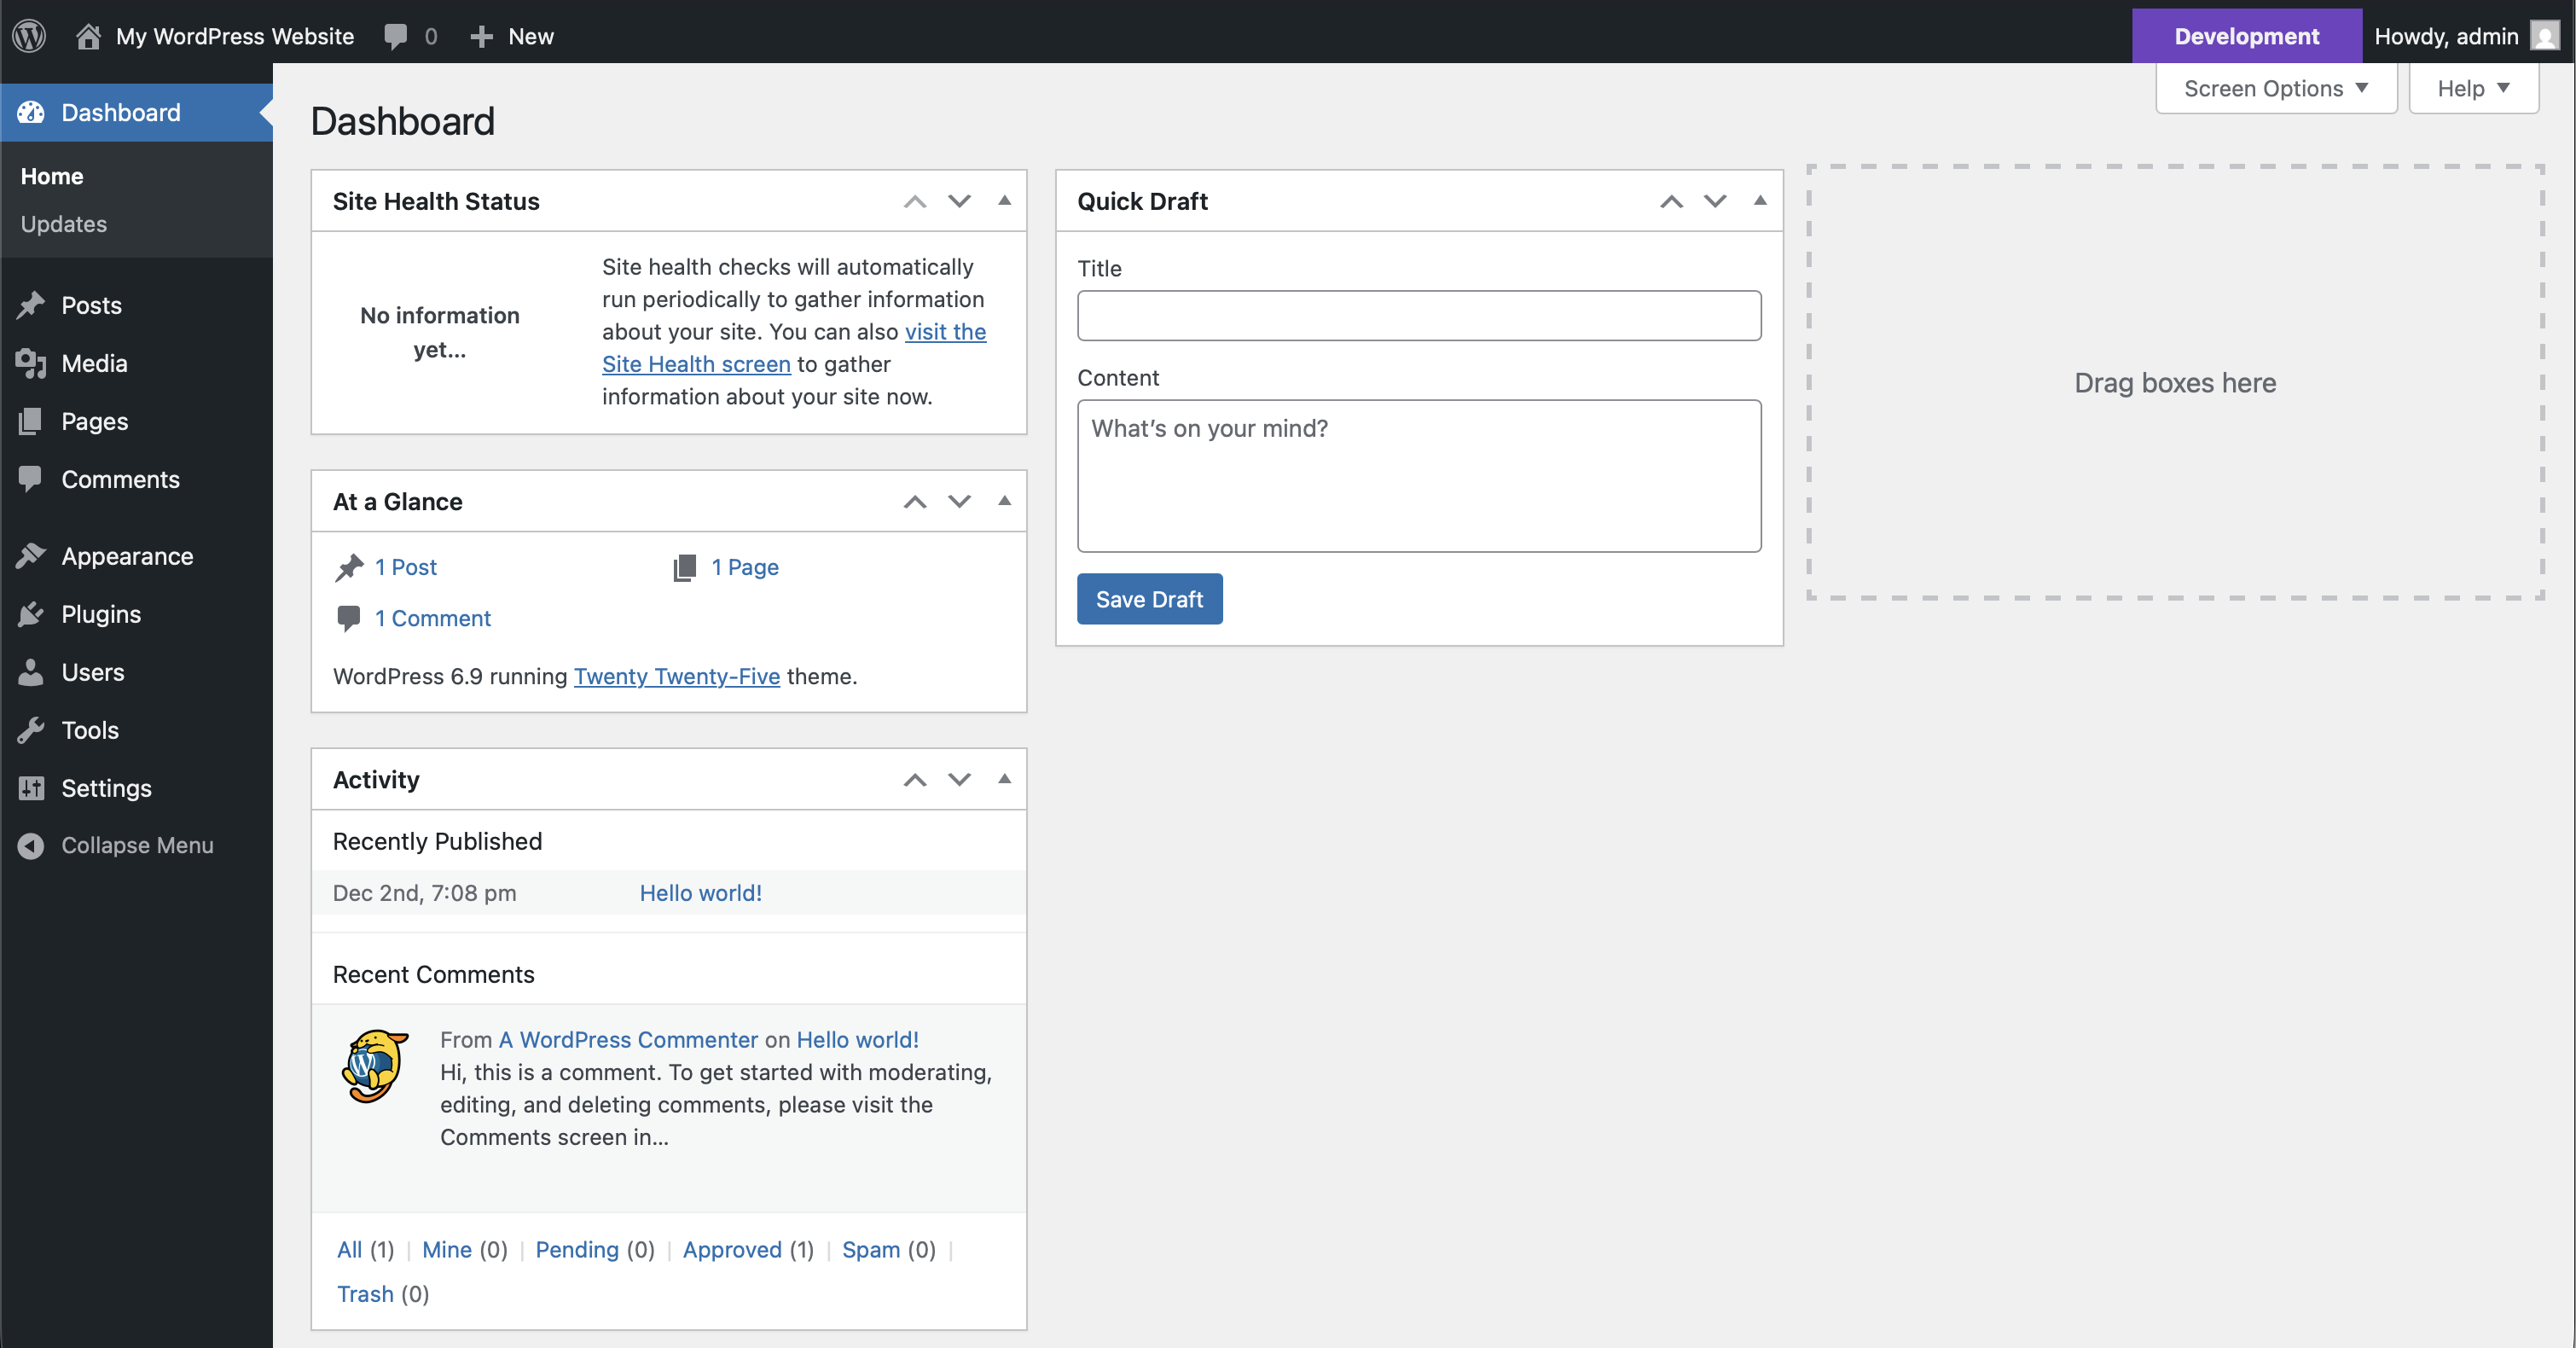Go to Settings in the sidebar menu

106,788
